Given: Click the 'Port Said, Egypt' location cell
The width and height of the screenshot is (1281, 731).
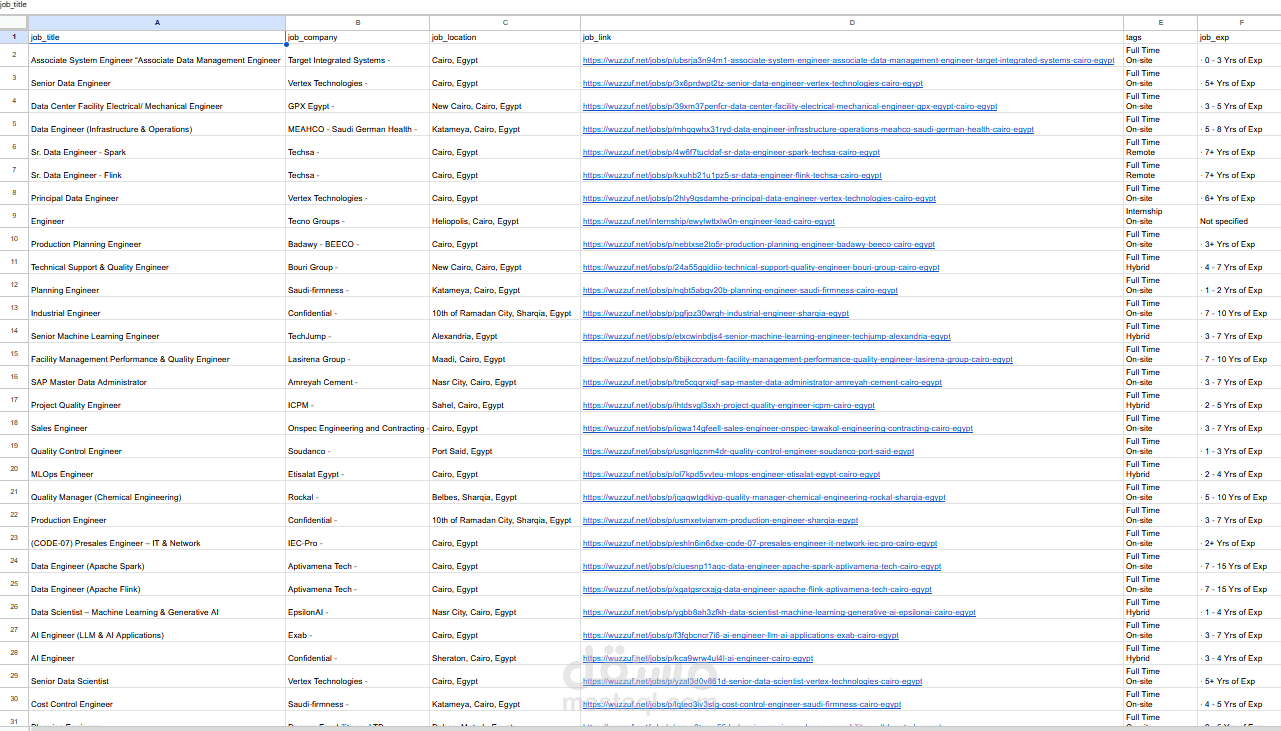Looking at the screenshot, I should (x=505, y=447).
